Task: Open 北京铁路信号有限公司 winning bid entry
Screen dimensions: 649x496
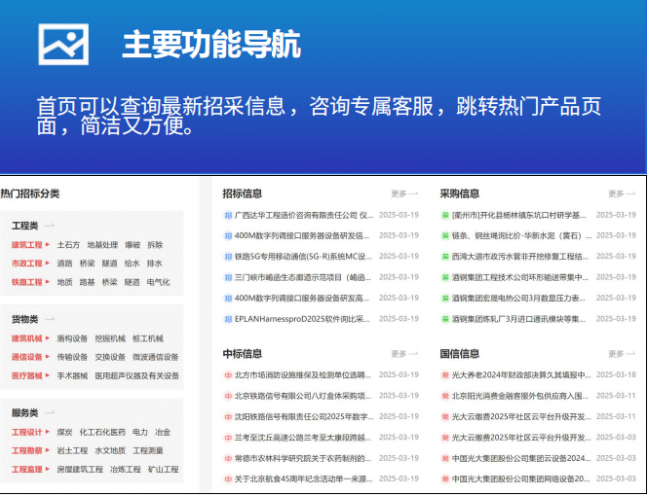Action: (x=303, y=396)
